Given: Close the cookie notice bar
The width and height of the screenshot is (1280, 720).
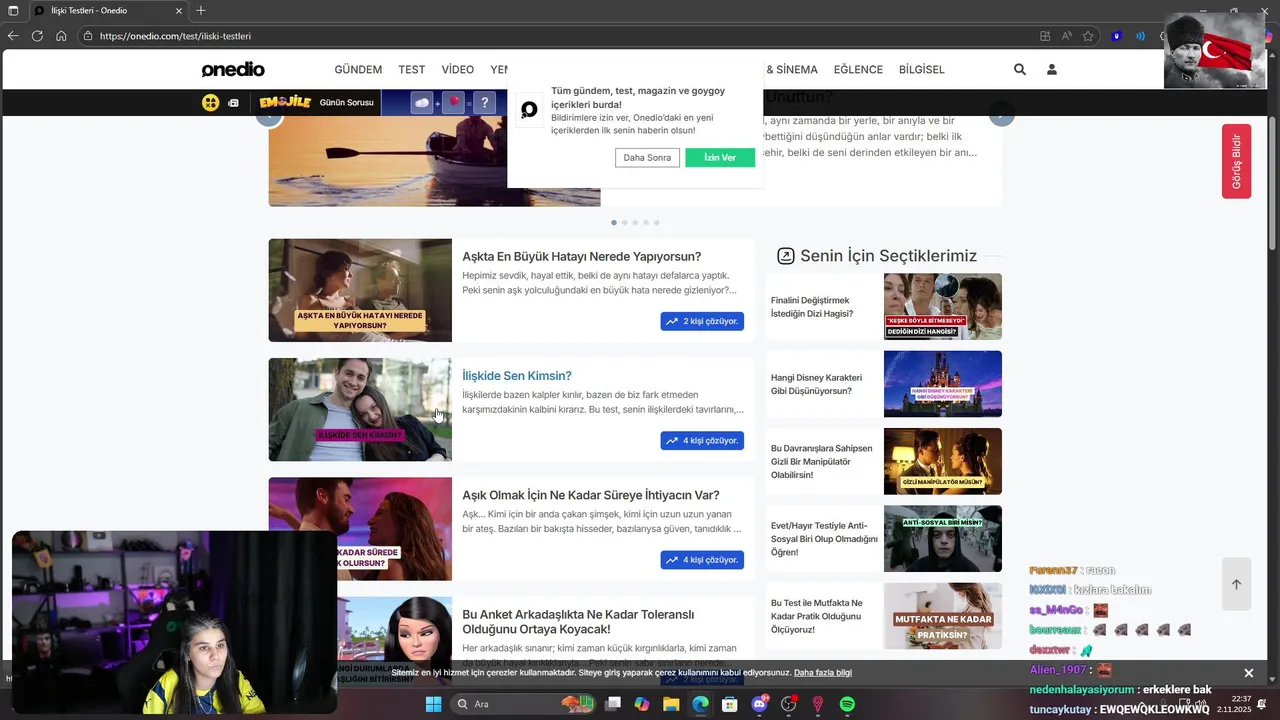Looking at the screenshot, I should pos(1248,673).
